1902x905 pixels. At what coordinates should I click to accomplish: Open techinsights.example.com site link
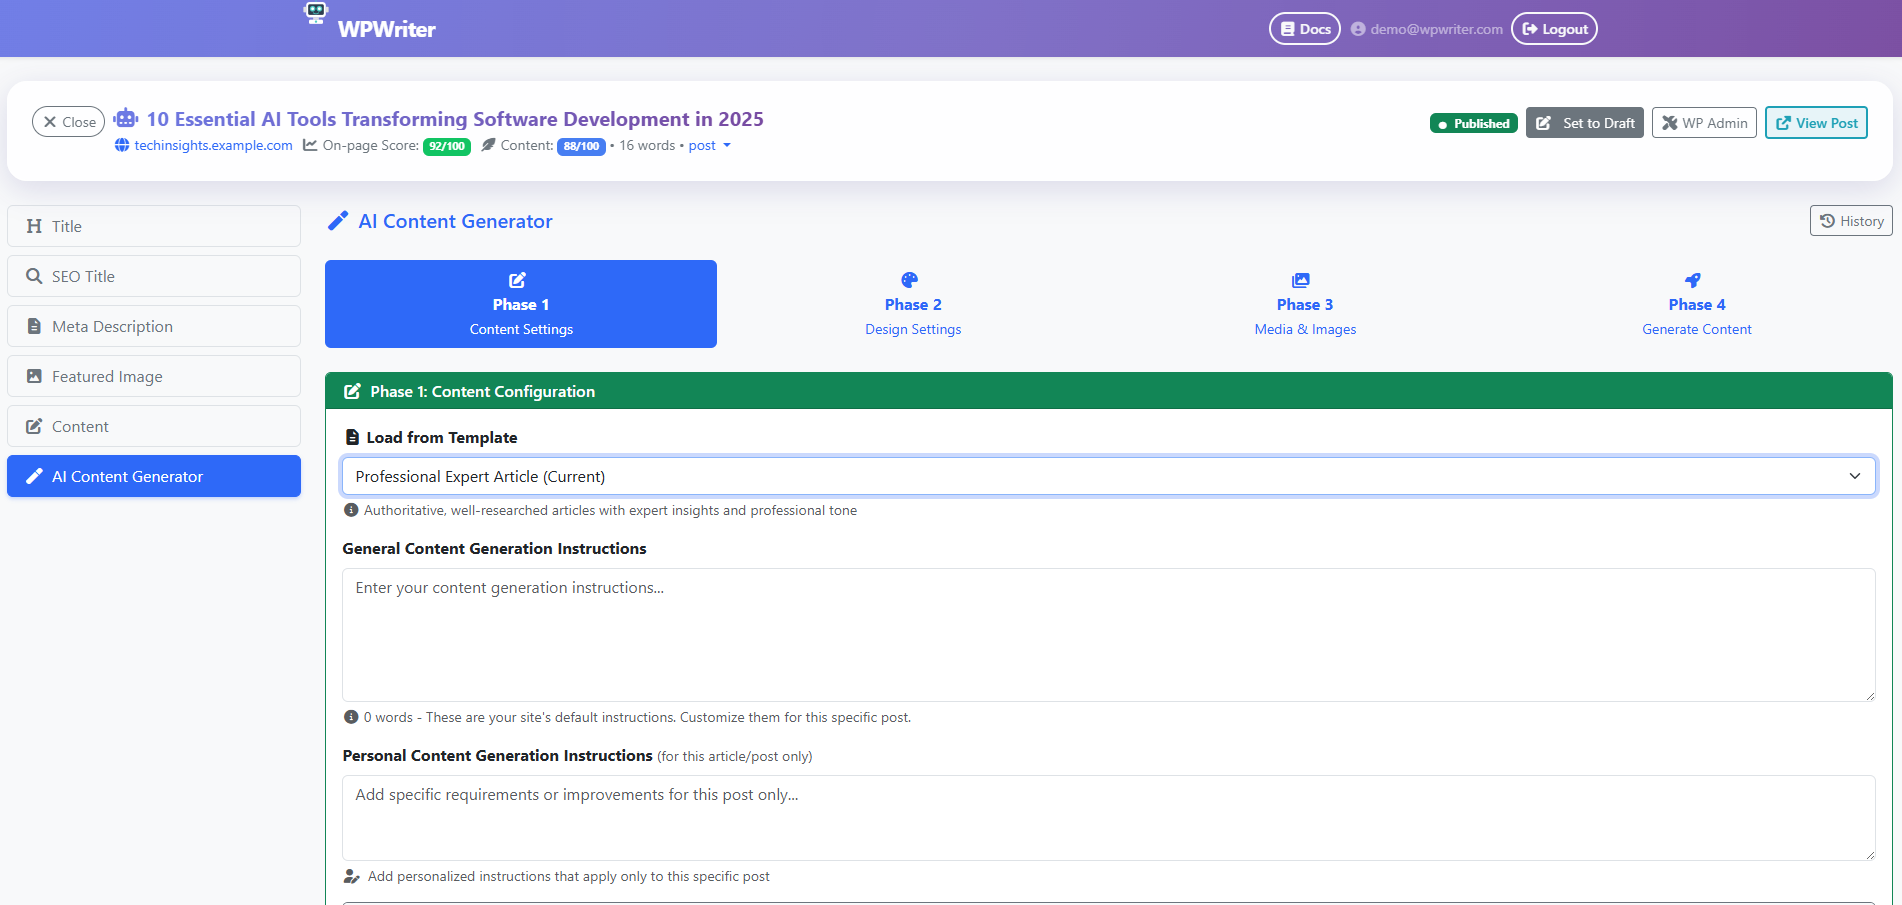tap(213, 145)
